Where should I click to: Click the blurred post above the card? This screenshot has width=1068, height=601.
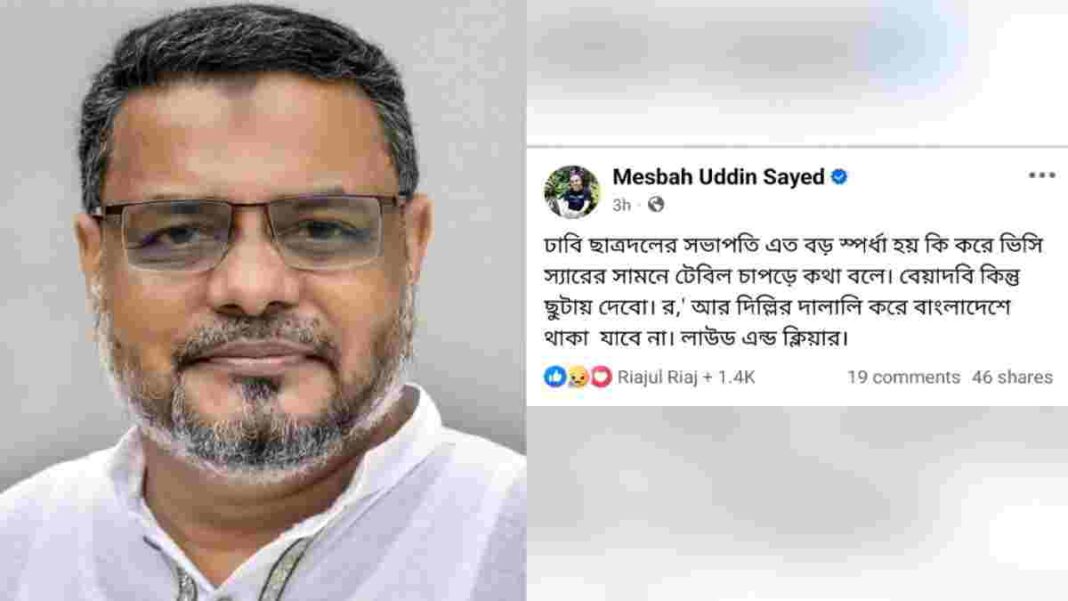pyautogui.click(x=797, y=72)
